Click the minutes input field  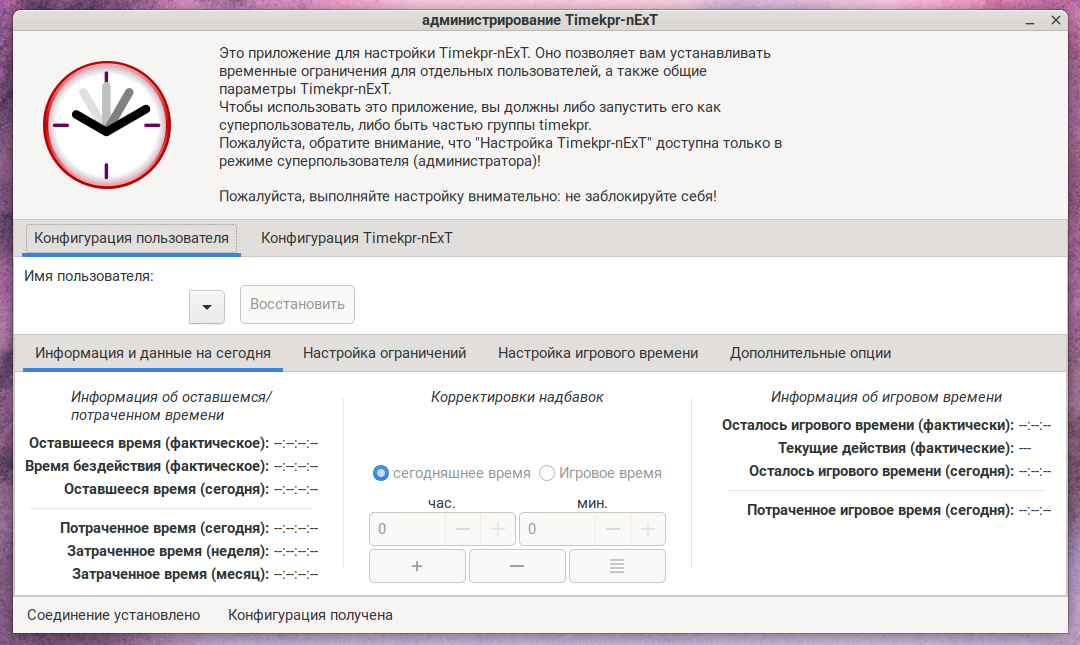(x=558, y=529)
